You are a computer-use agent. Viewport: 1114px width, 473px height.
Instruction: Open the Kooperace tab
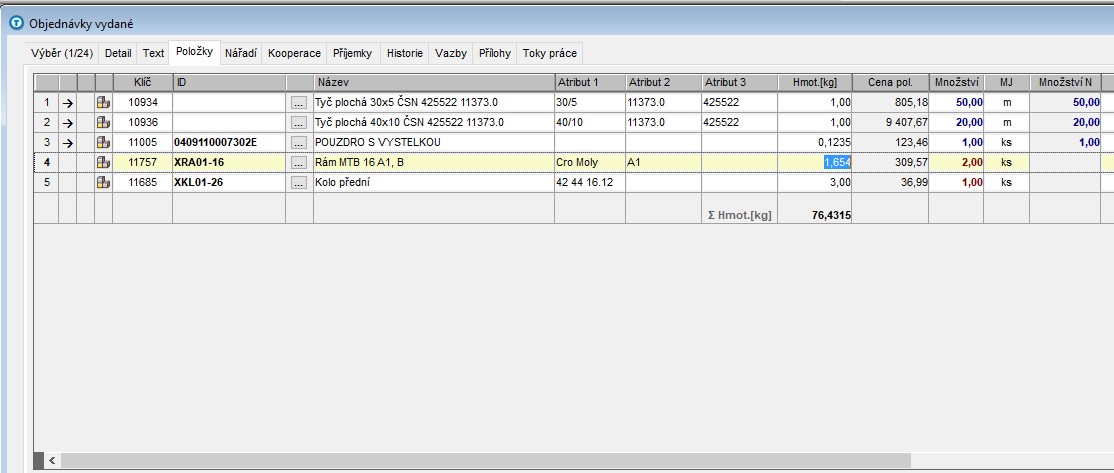[294, 53]
